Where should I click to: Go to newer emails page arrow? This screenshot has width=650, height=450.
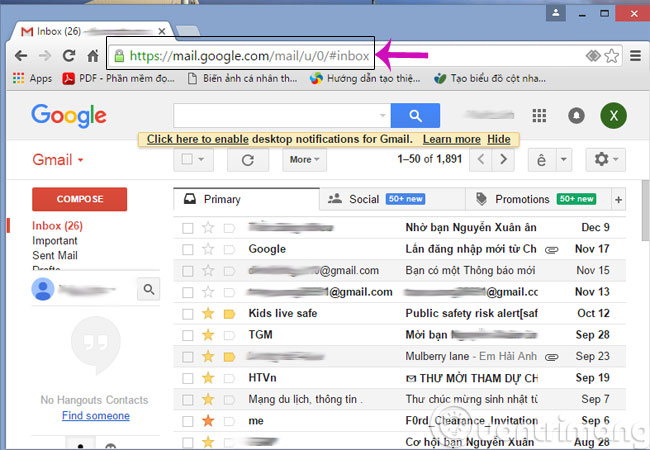tap(481, 159)
